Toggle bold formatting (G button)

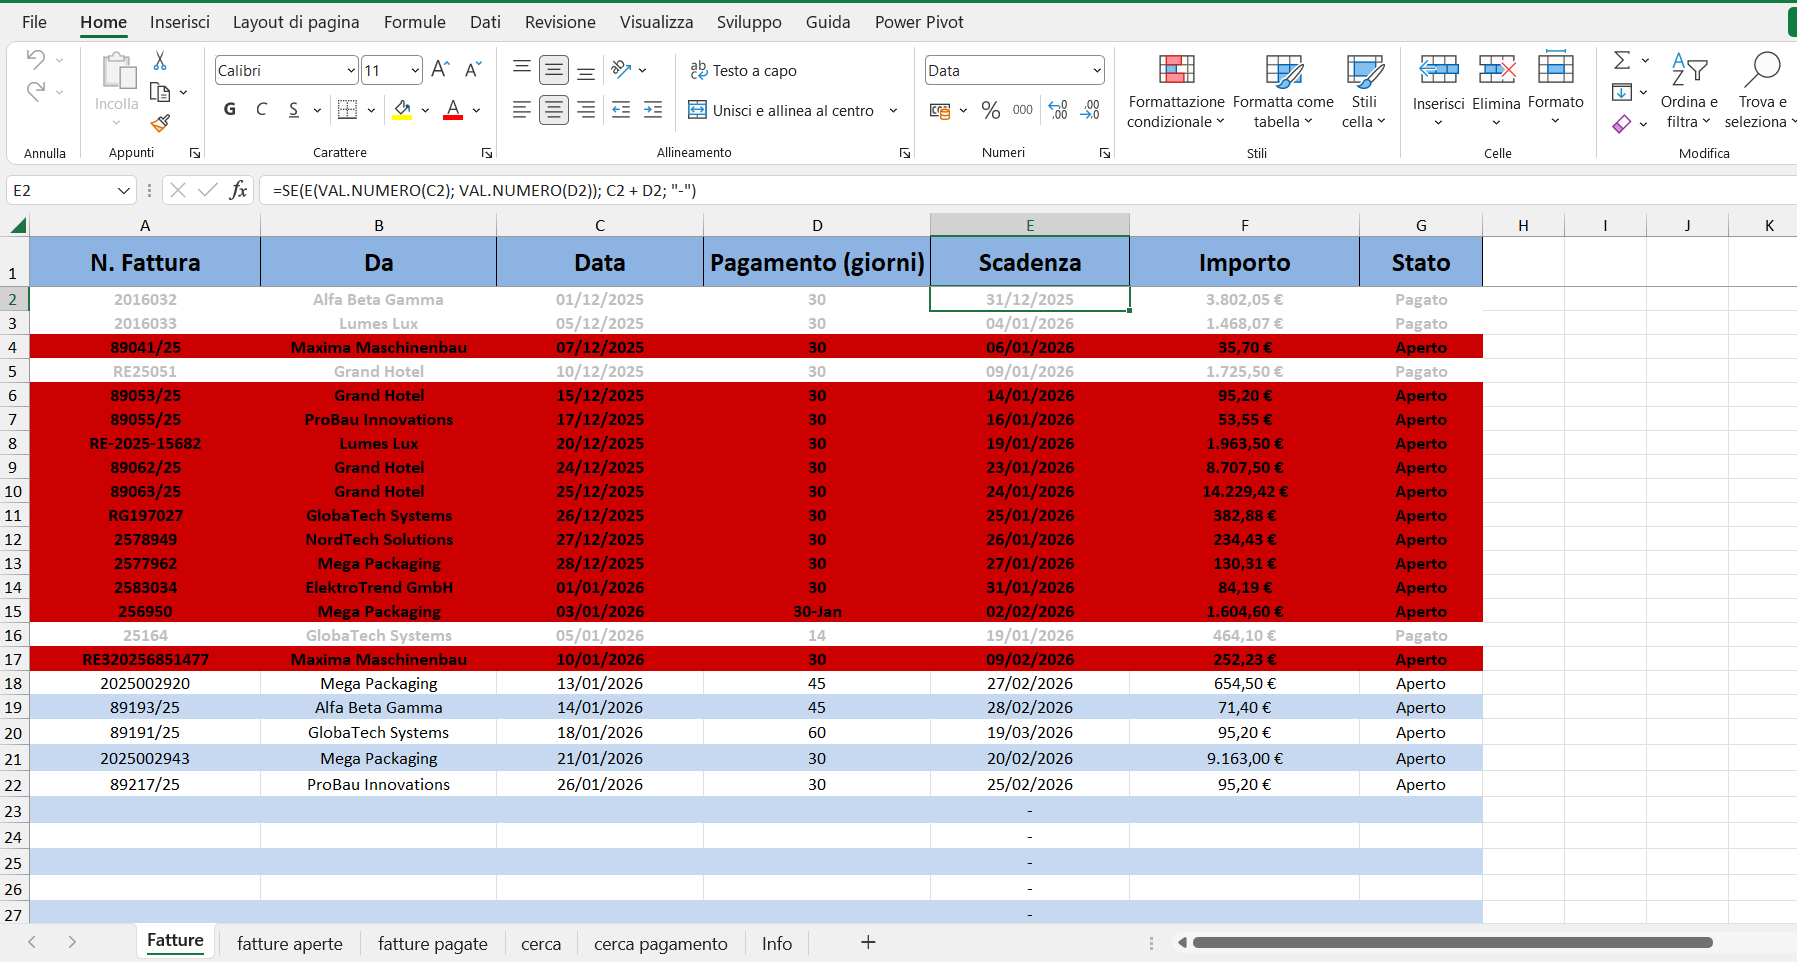click(230, 110)
